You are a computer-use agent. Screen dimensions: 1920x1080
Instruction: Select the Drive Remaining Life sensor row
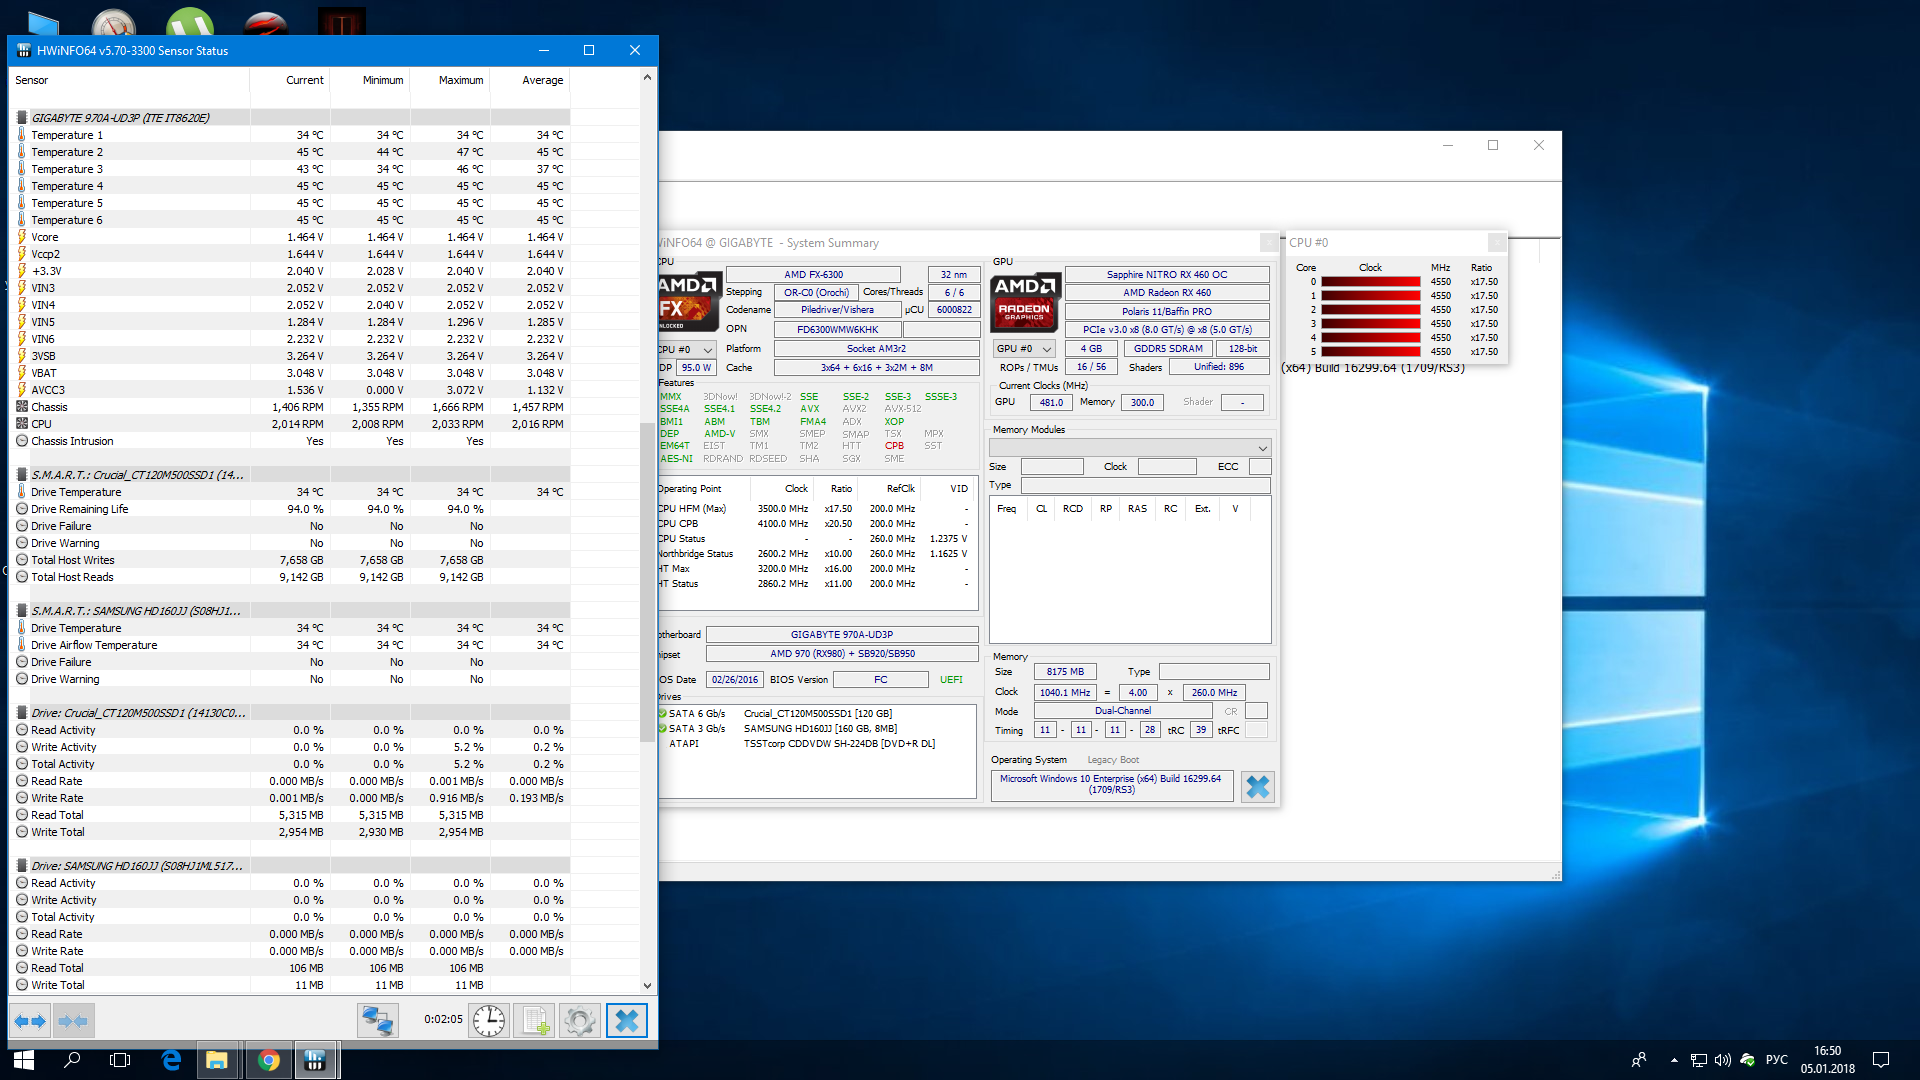click(x=80, y=509)
